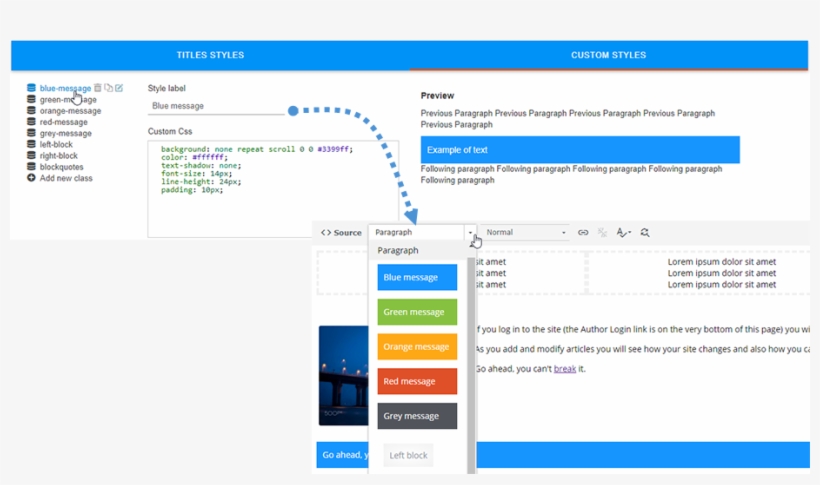Select the grey-message class
The width and height of the screenshot is (820, 485).
pos(66,133)
